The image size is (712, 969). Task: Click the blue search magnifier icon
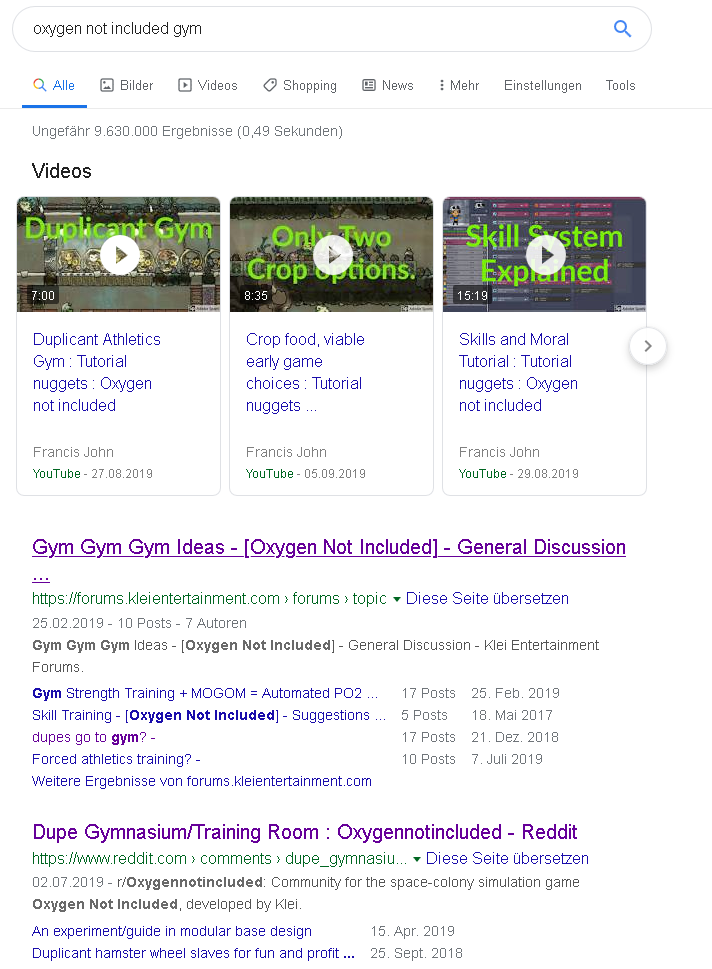(x=622, y=29)
